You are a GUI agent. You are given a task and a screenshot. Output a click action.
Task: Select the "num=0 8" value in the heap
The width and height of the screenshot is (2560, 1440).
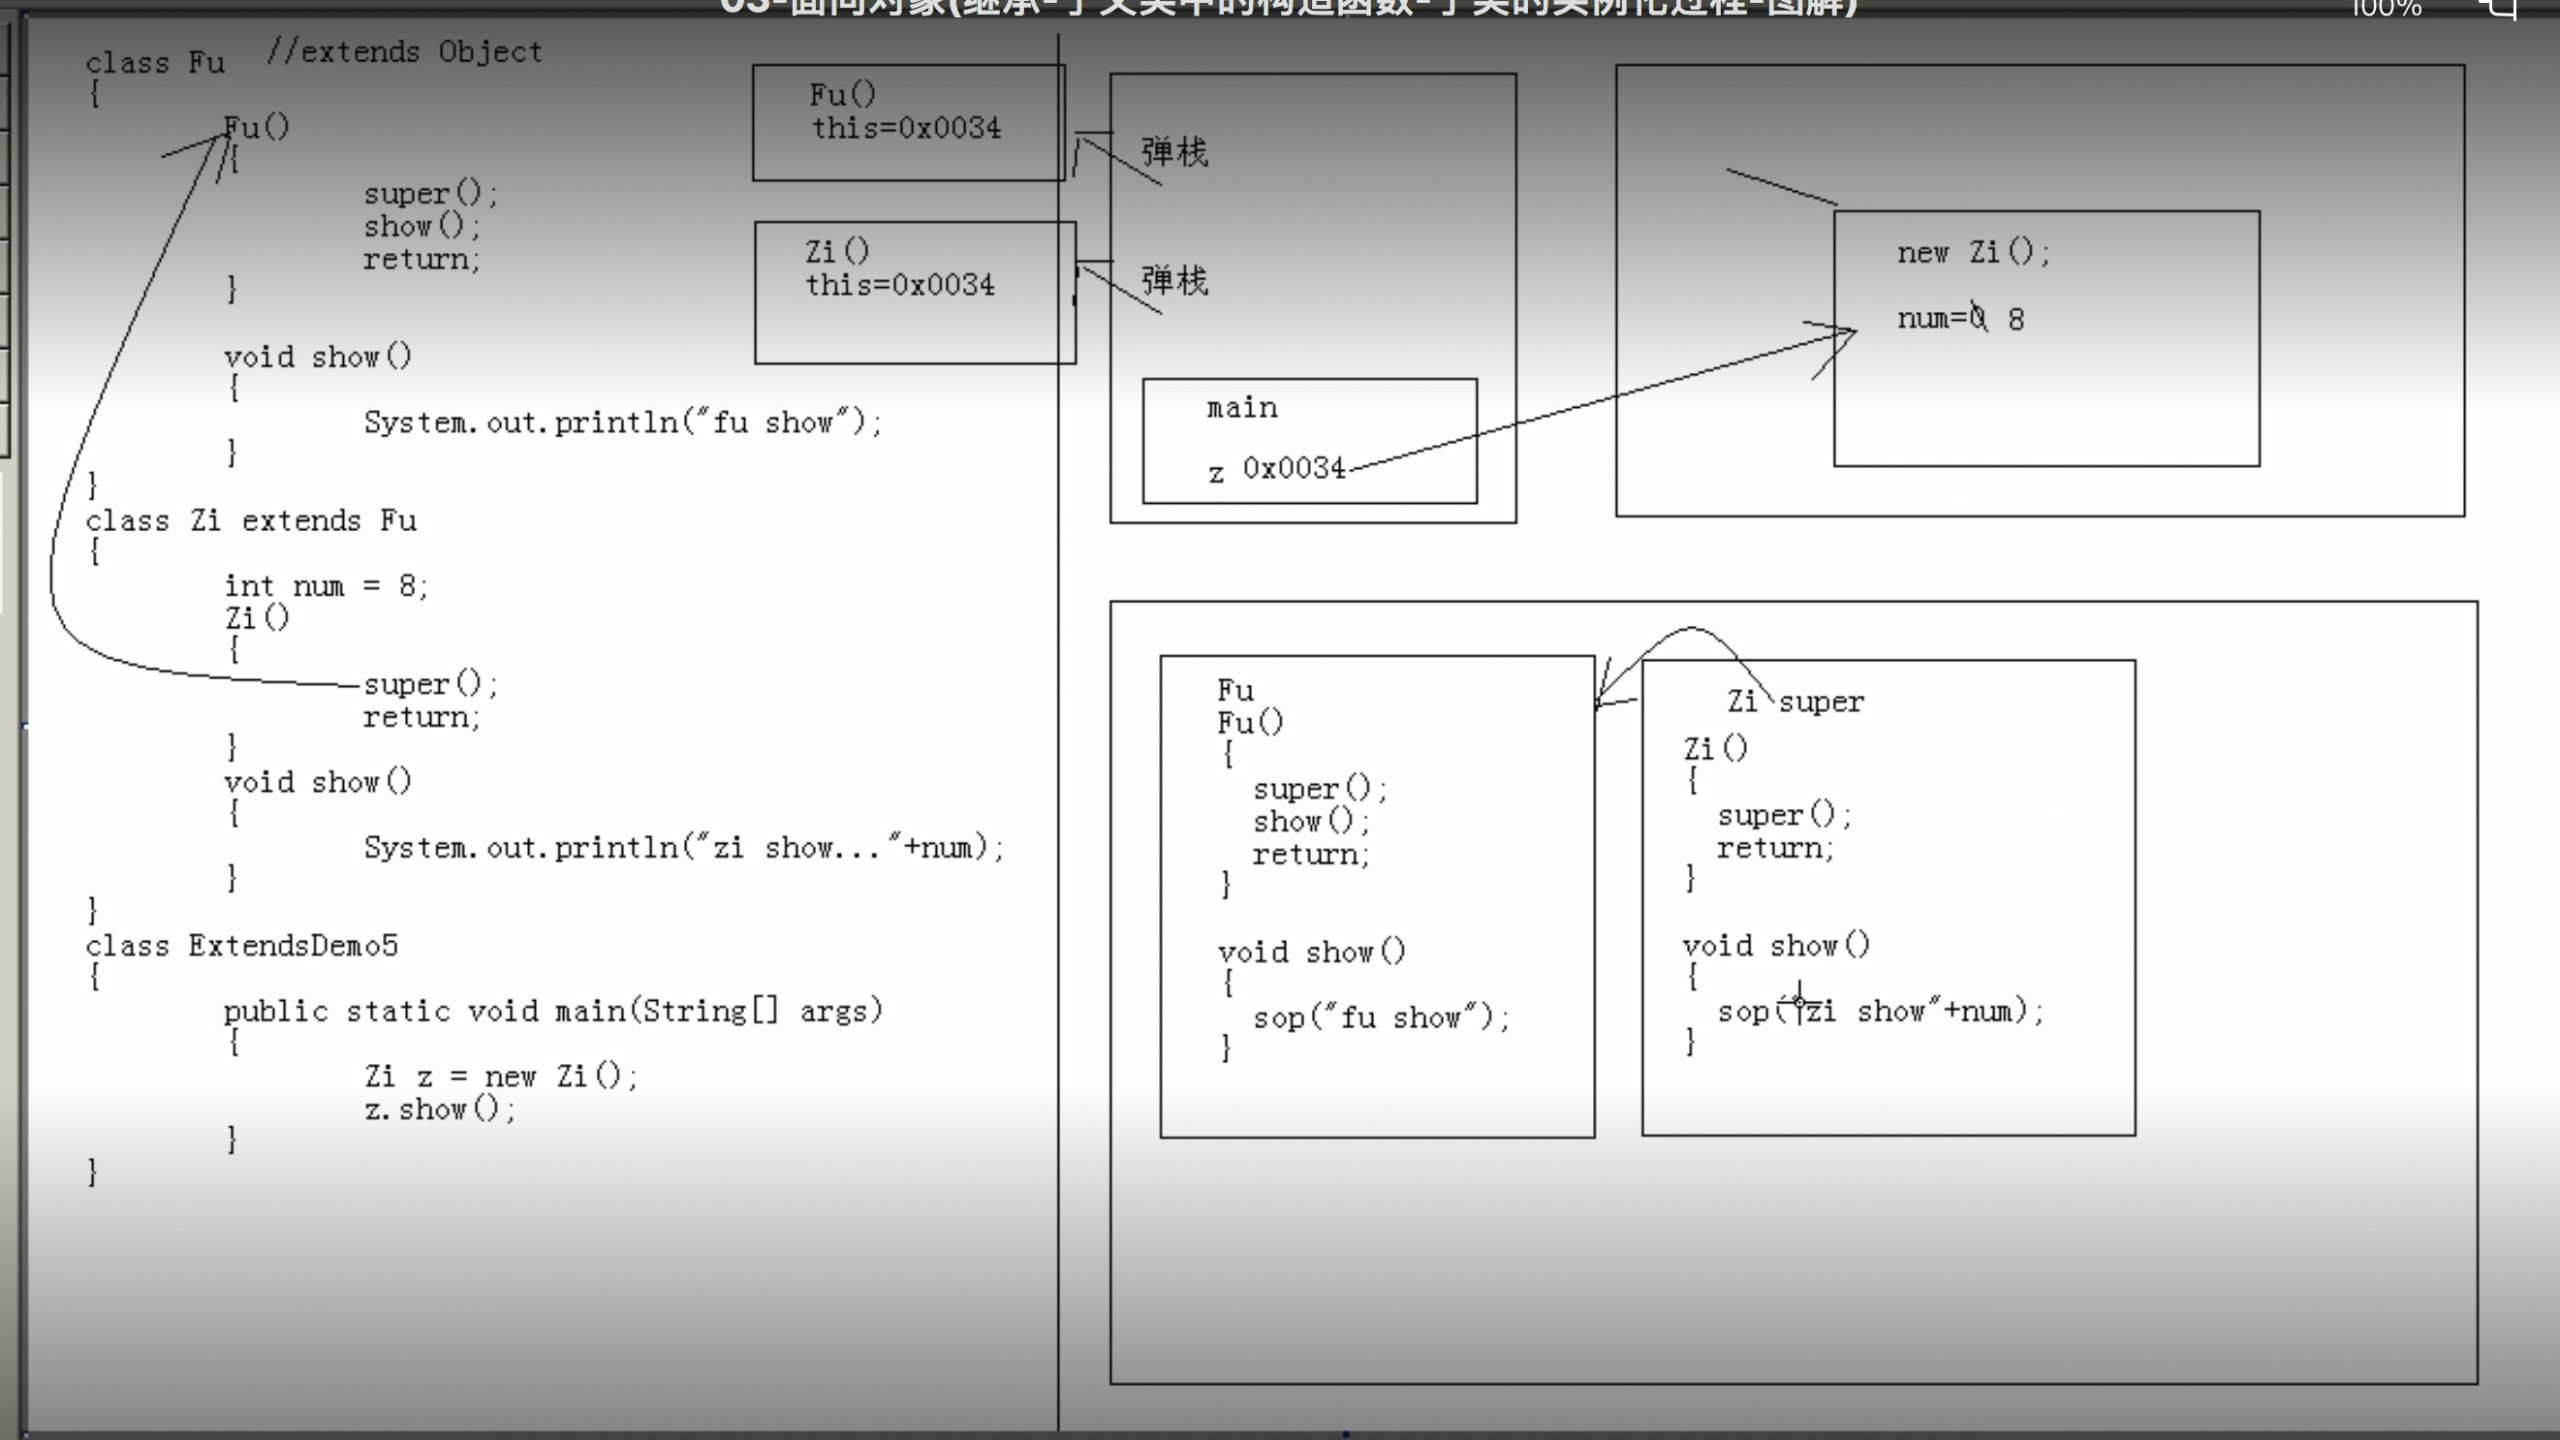(x=1961, y=319)
